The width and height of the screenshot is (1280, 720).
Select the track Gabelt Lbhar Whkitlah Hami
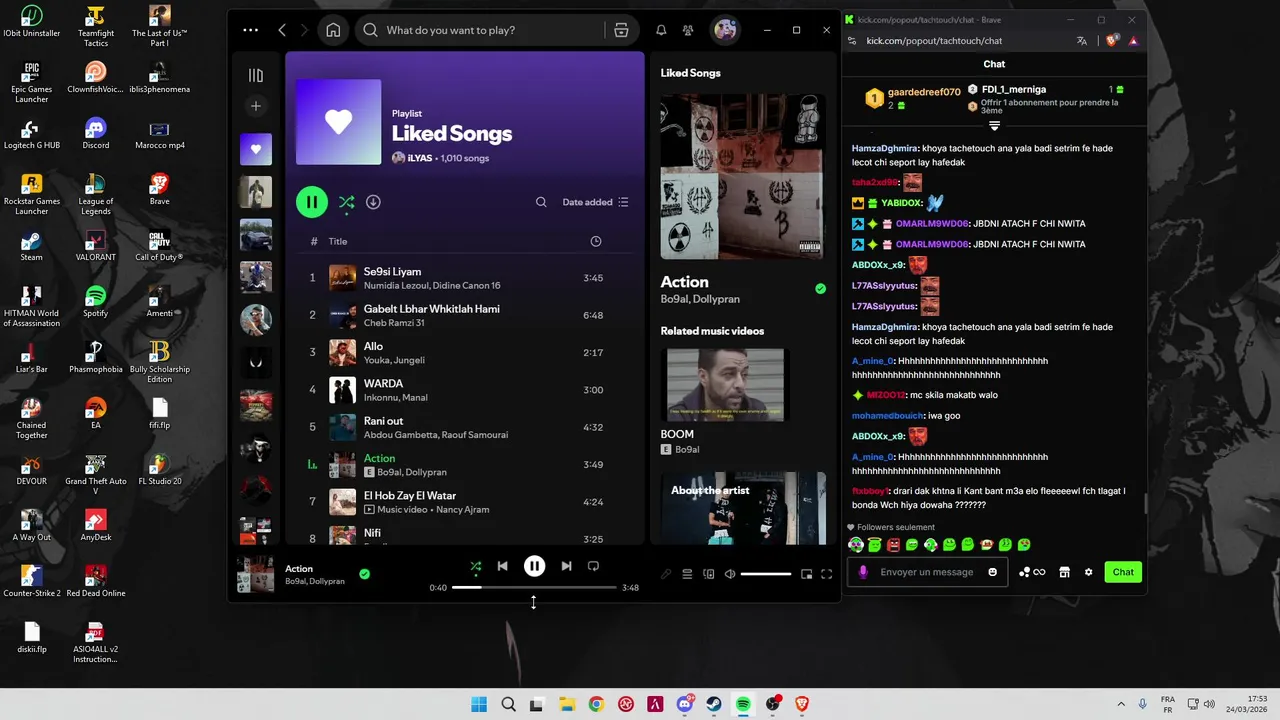point(465,315)
